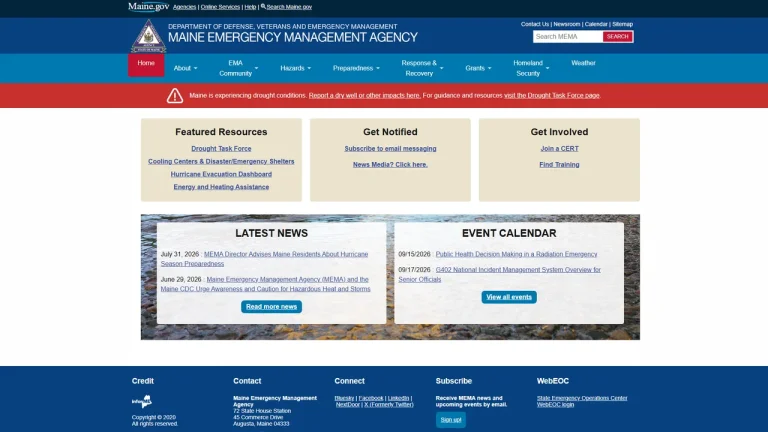Open the X (Formerly Twitter) link
This screenshot has width=768, height=432.
click(389, 405)
